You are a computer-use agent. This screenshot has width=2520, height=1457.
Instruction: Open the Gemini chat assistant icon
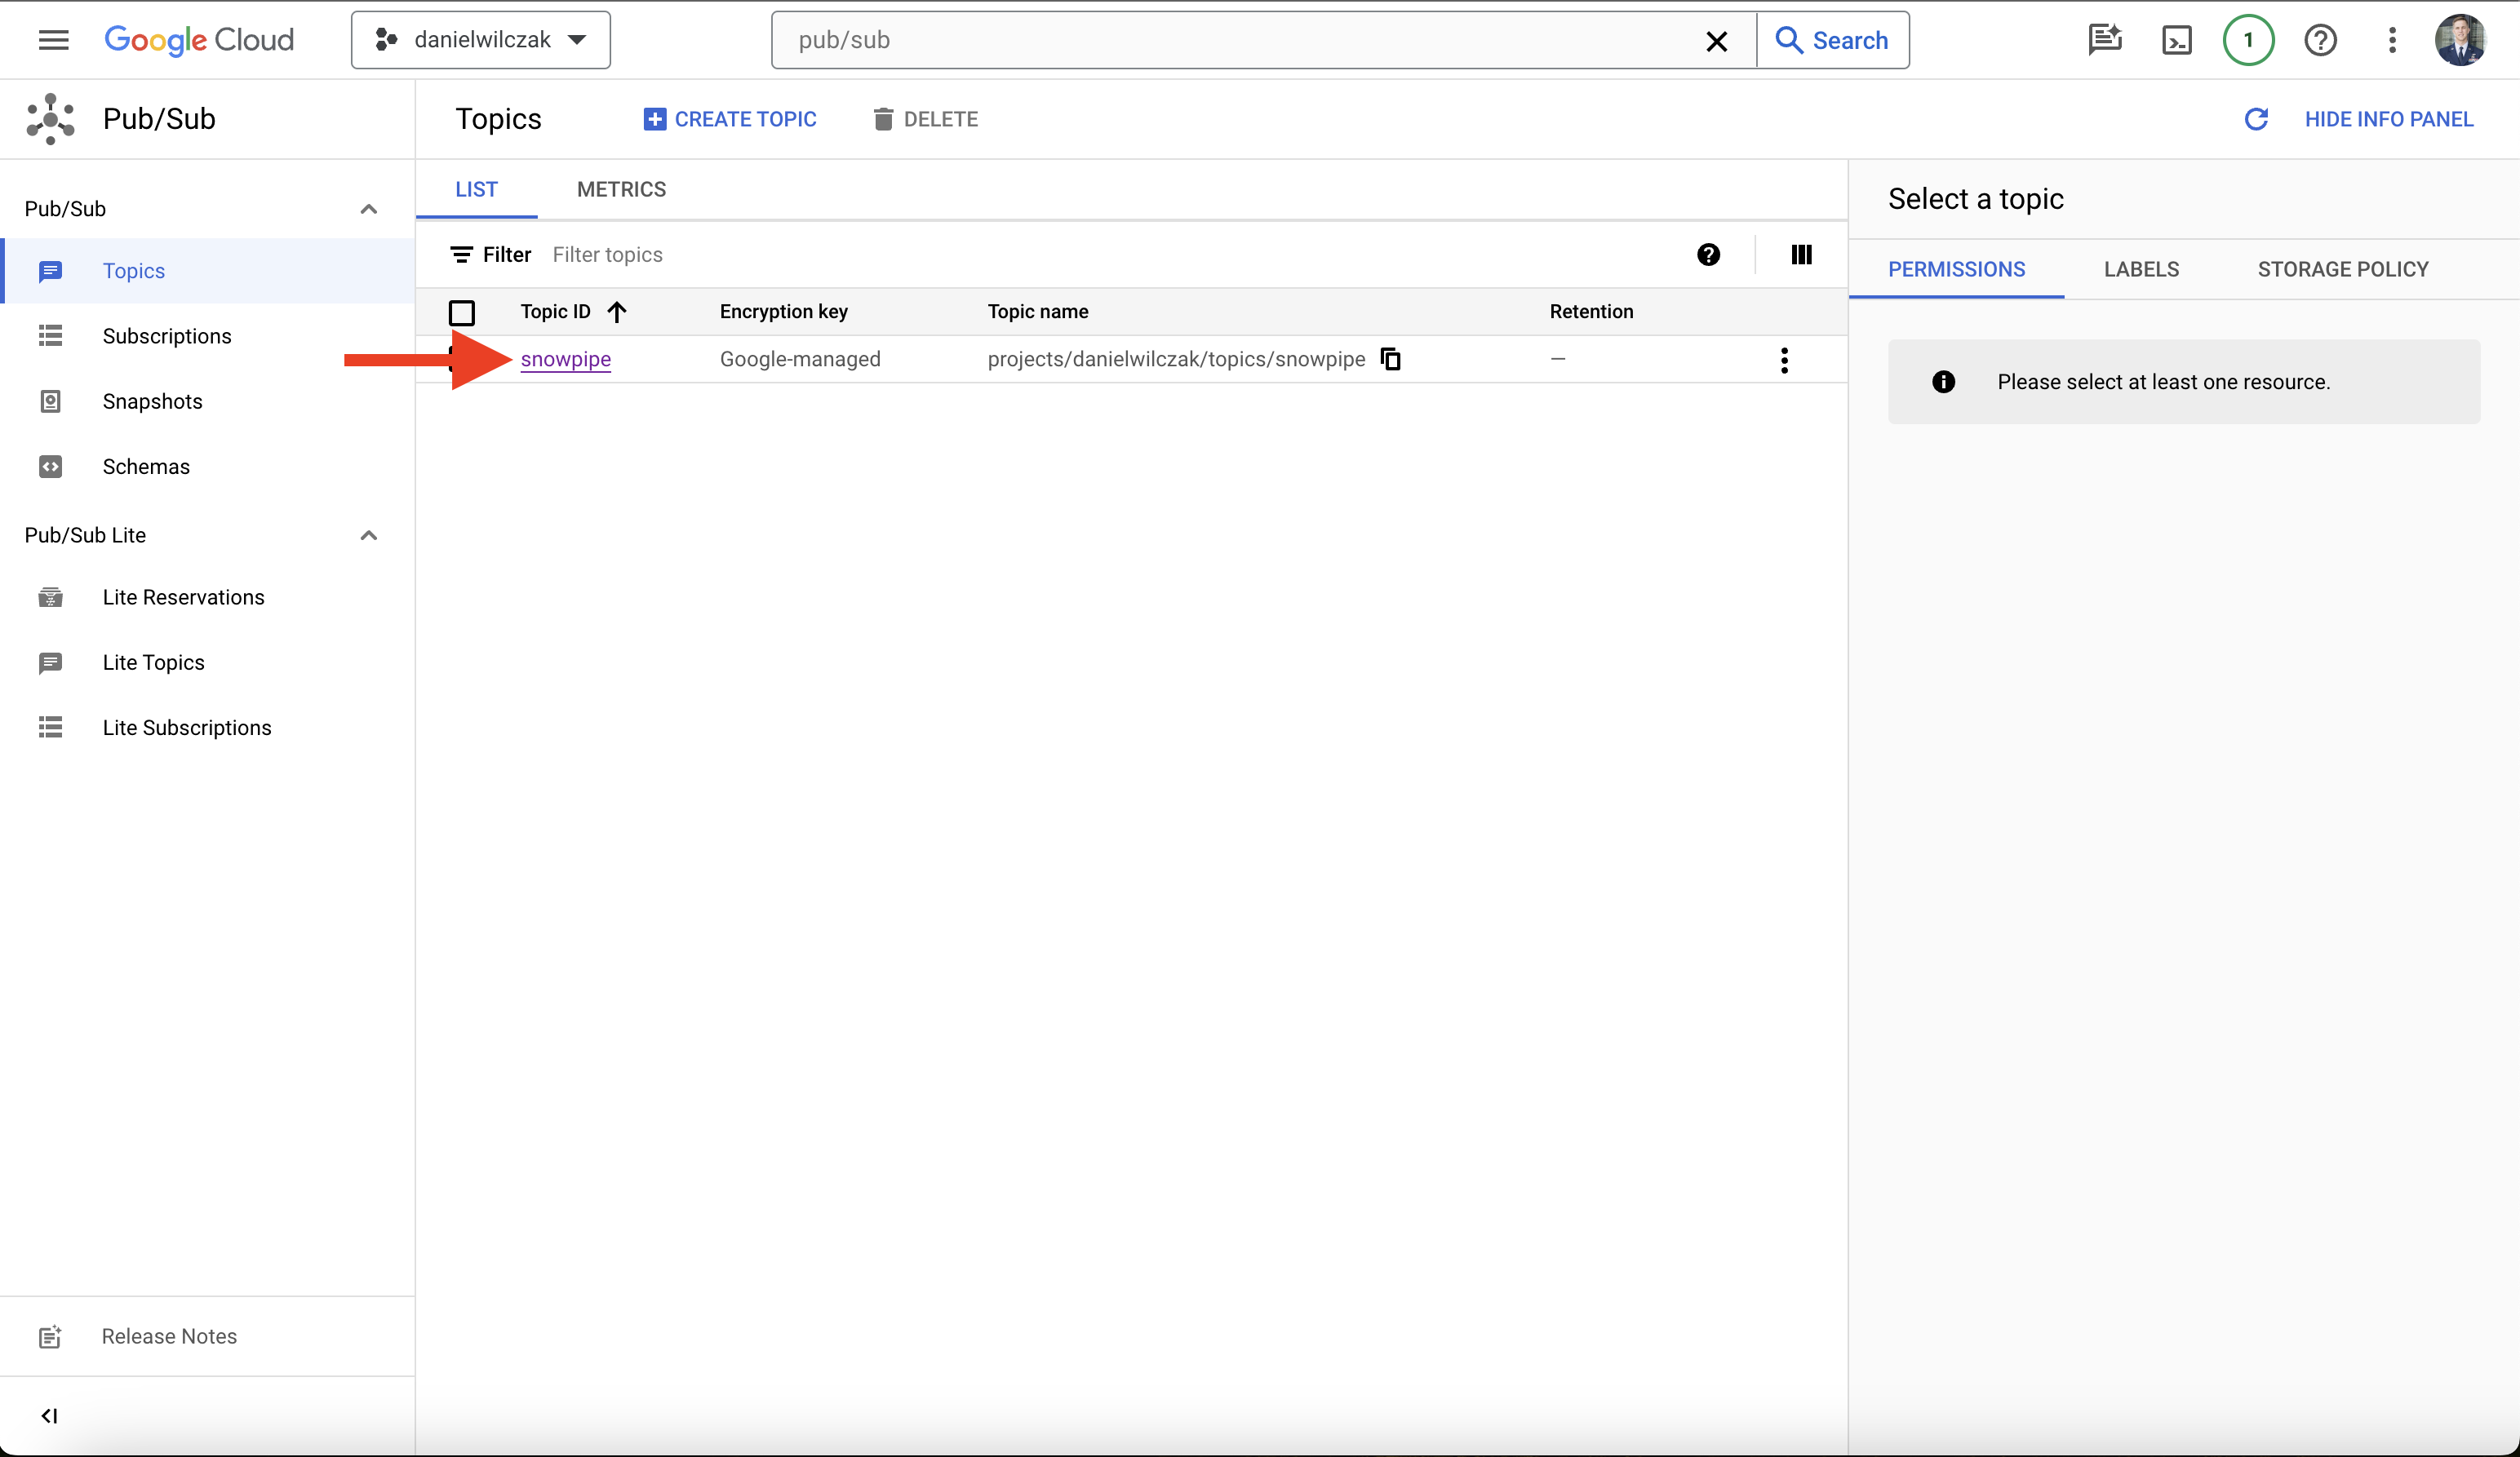[x=2105, y=40]
